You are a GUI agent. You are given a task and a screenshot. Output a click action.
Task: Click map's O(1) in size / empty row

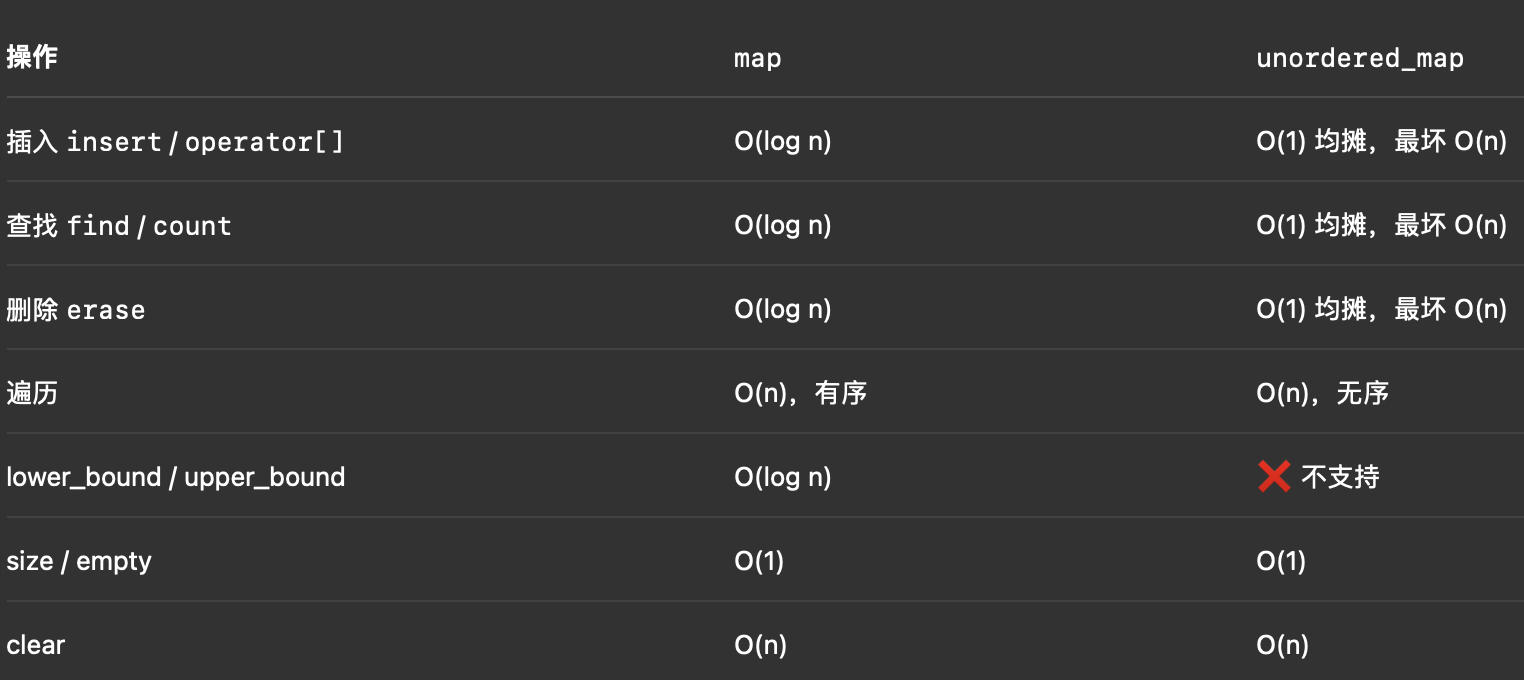[759, 561]
